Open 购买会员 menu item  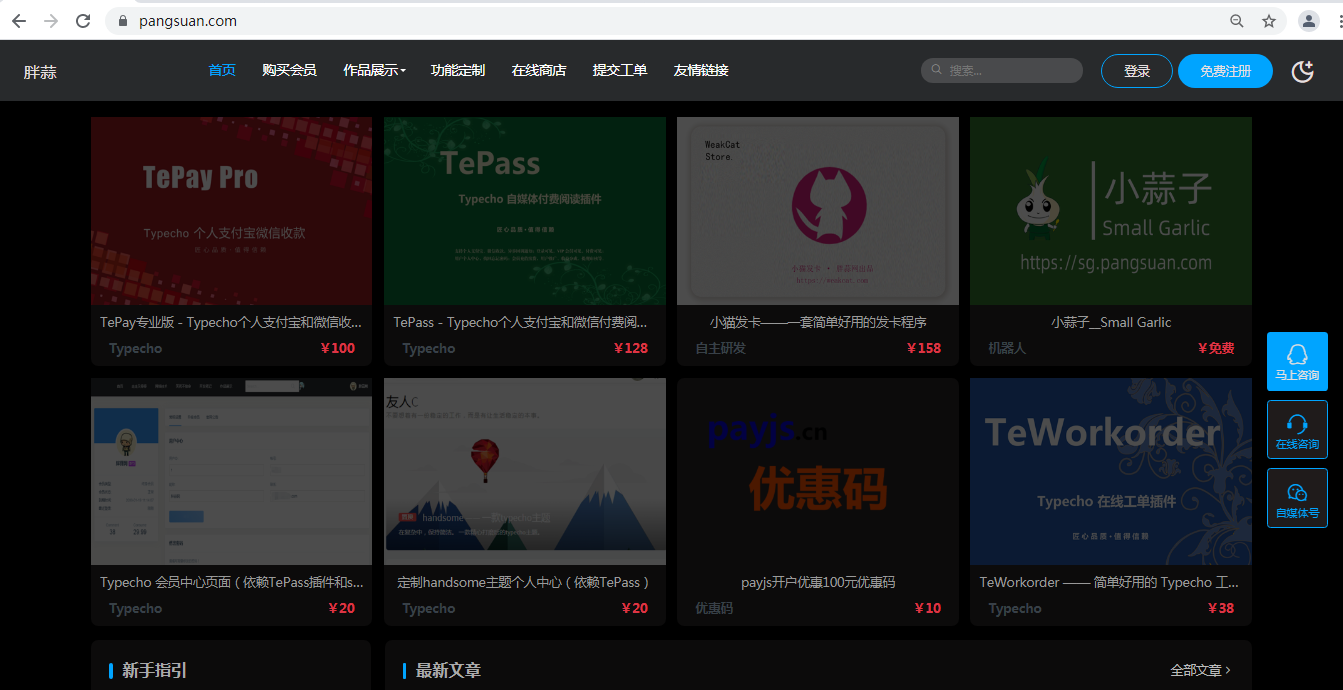point(289,71)
